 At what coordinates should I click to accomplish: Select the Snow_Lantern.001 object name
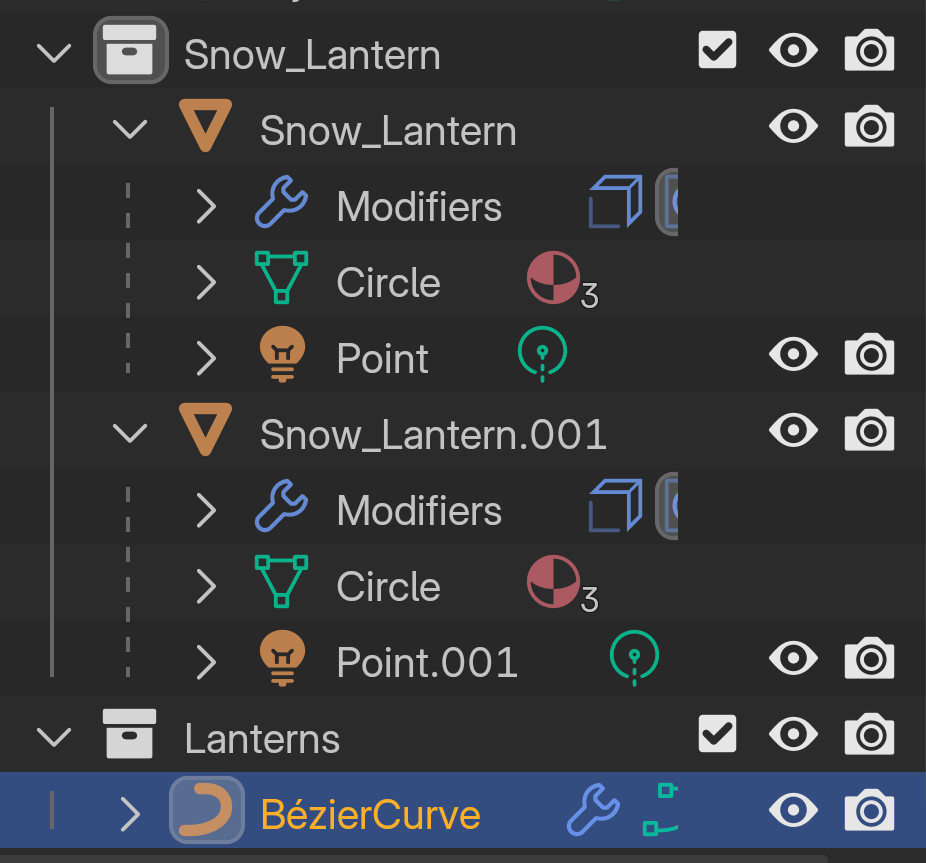[x=433, y=434]
